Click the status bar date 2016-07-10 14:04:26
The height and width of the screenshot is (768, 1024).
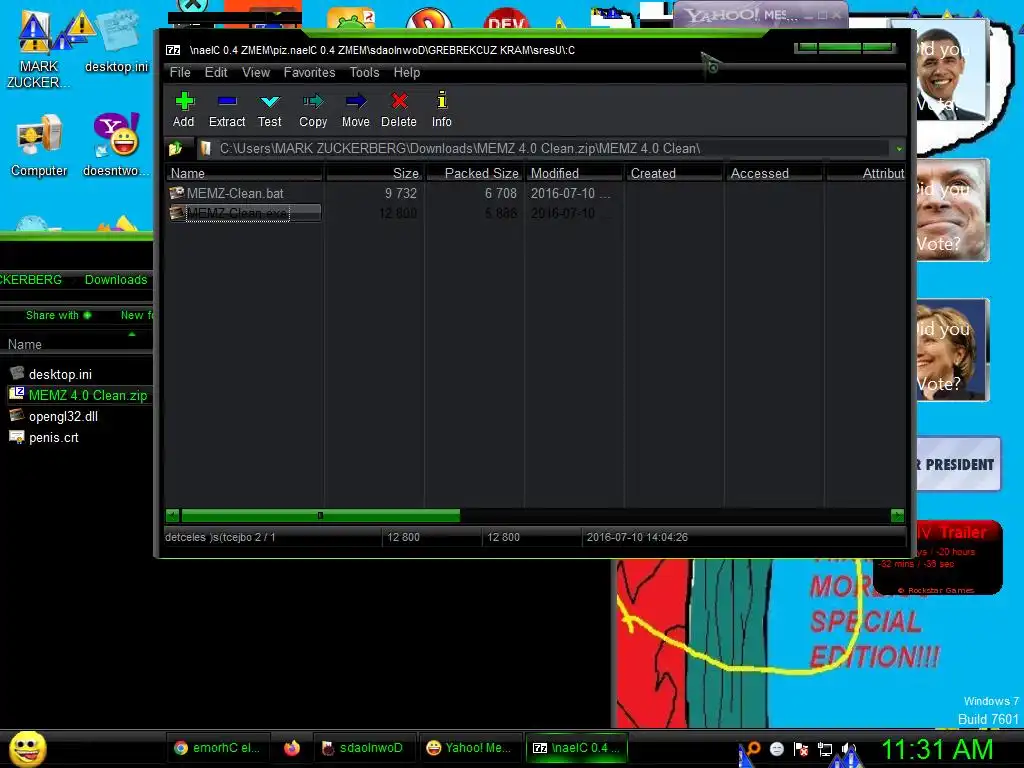[x=637, y=537]
